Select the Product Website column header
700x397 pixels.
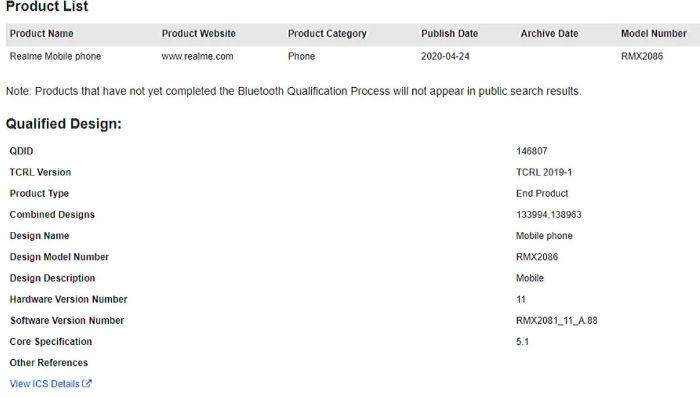point(199,33)
